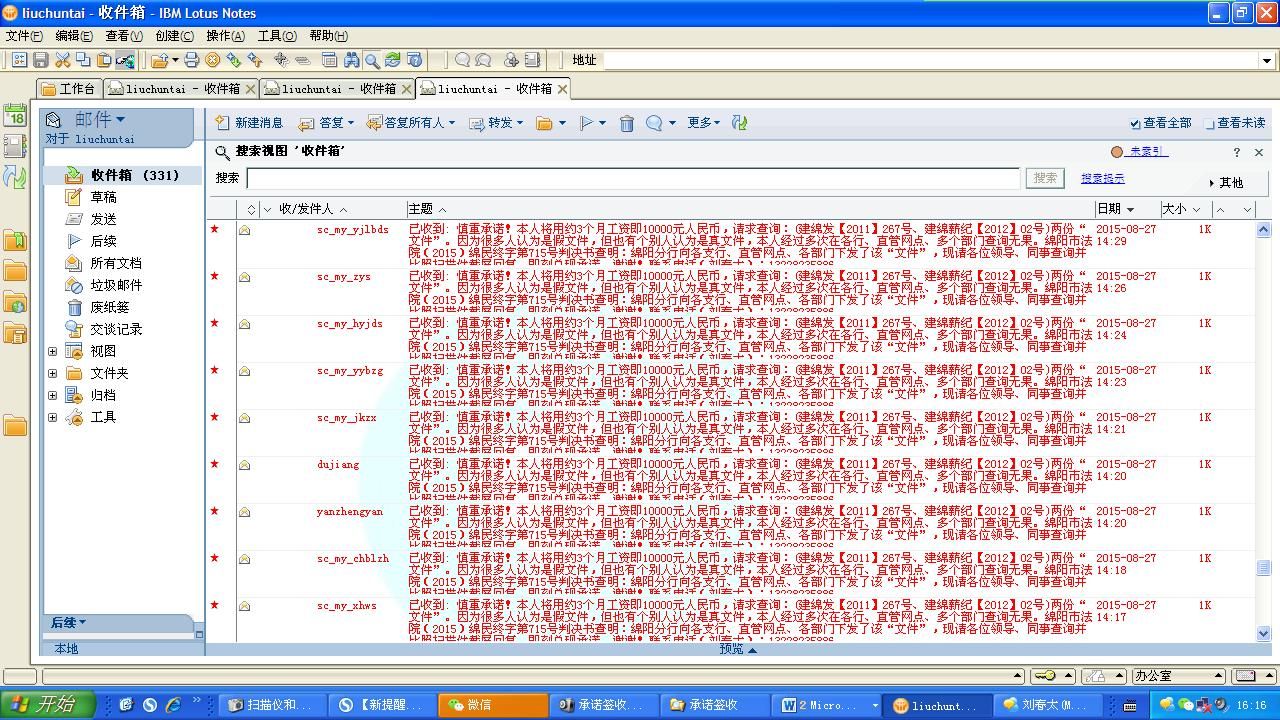The width and height of the screenshot is (1280, 720).
Task: Open 所有文档 all documents view
Action: pyautogui.click(x=115, y=263)
